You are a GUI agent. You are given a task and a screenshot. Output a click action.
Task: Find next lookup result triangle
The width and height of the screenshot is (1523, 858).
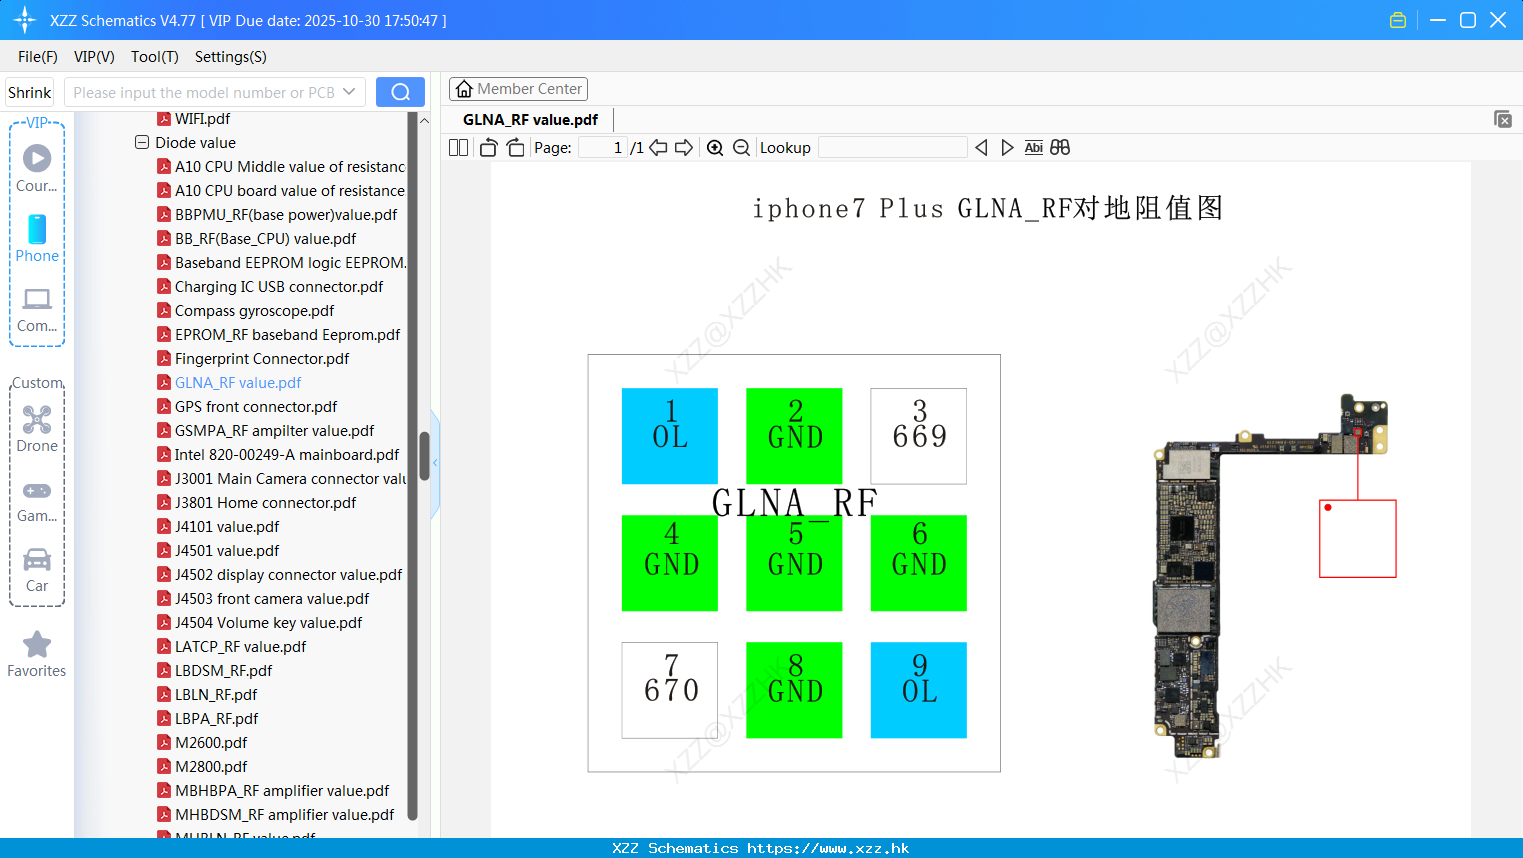[x=1007, y=148]
